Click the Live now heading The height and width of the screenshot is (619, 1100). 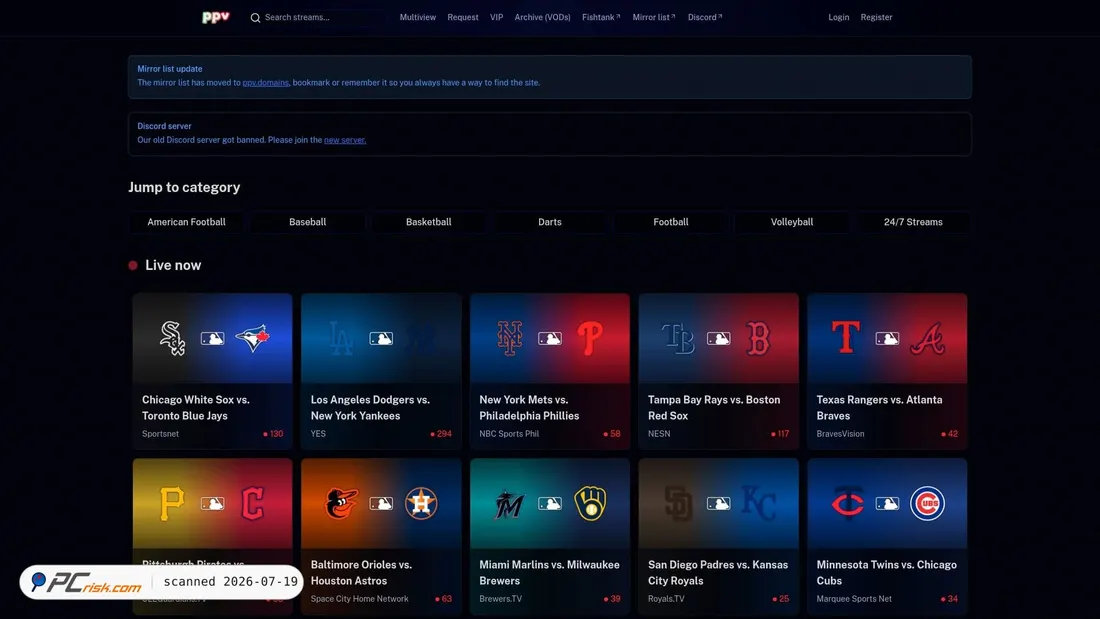coord(173,265)
